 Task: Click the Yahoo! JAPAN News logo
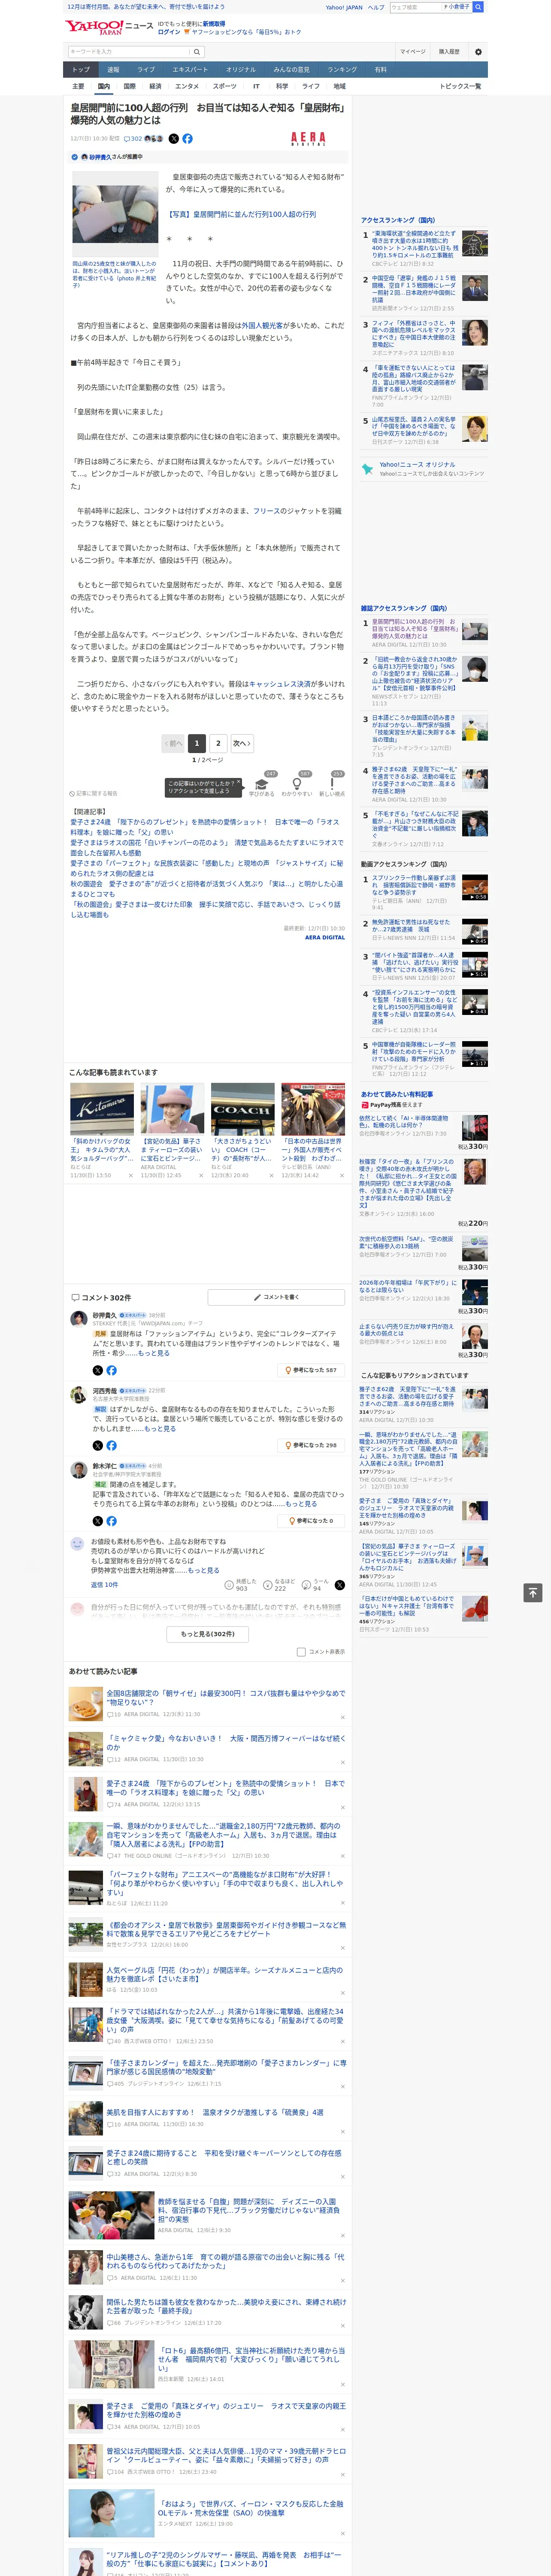pyautogui.click(x=109, y=27)
